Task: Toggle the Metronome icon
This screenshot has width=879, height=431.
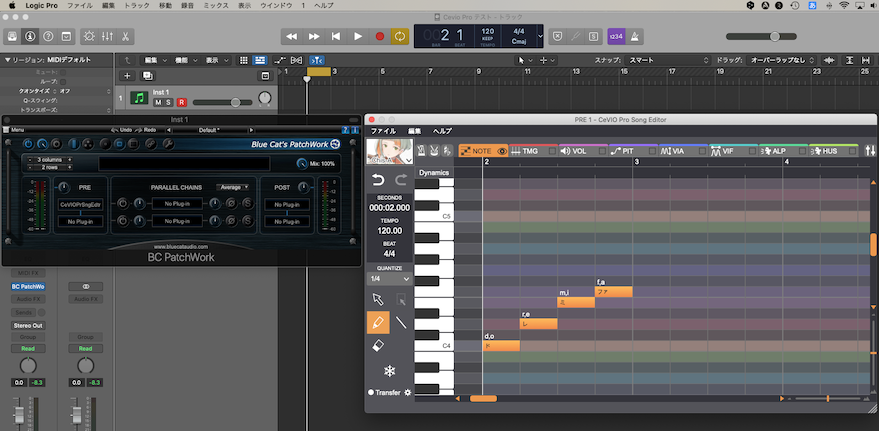Action: pyautogui.click(x=635, y=36)
